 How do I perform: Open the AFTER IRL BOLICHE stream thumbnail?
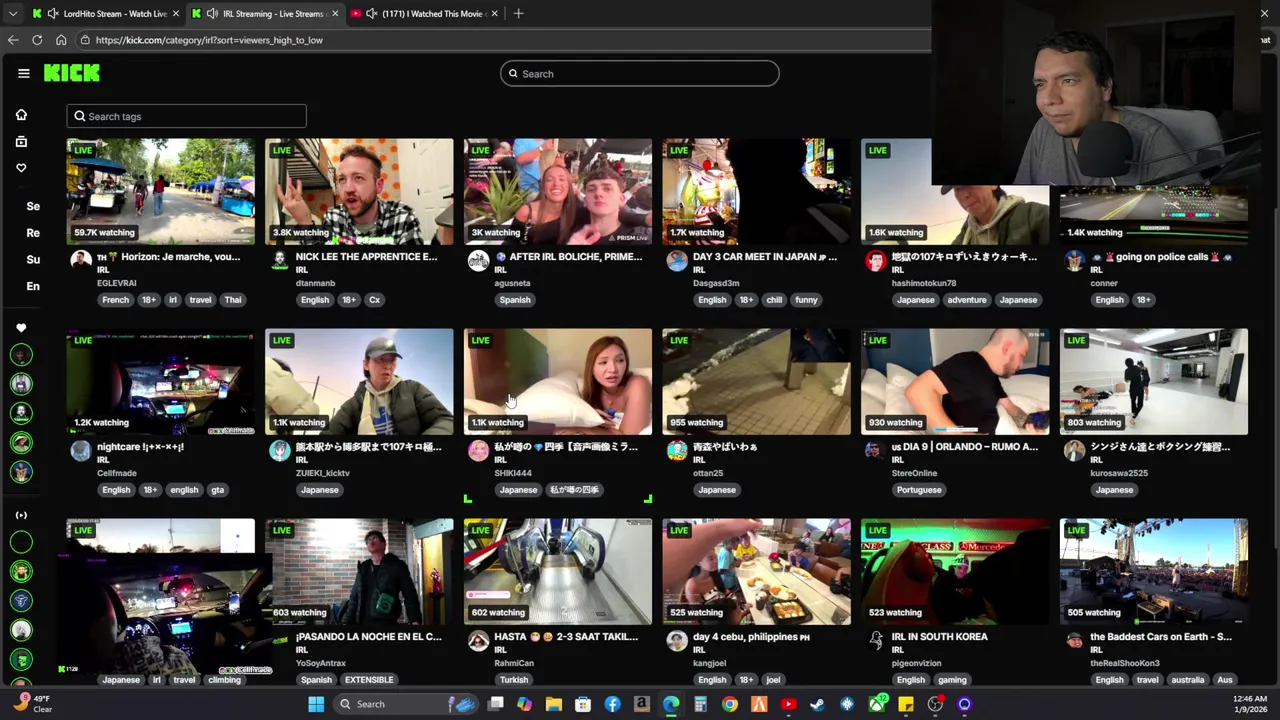(x=558, y=191)
